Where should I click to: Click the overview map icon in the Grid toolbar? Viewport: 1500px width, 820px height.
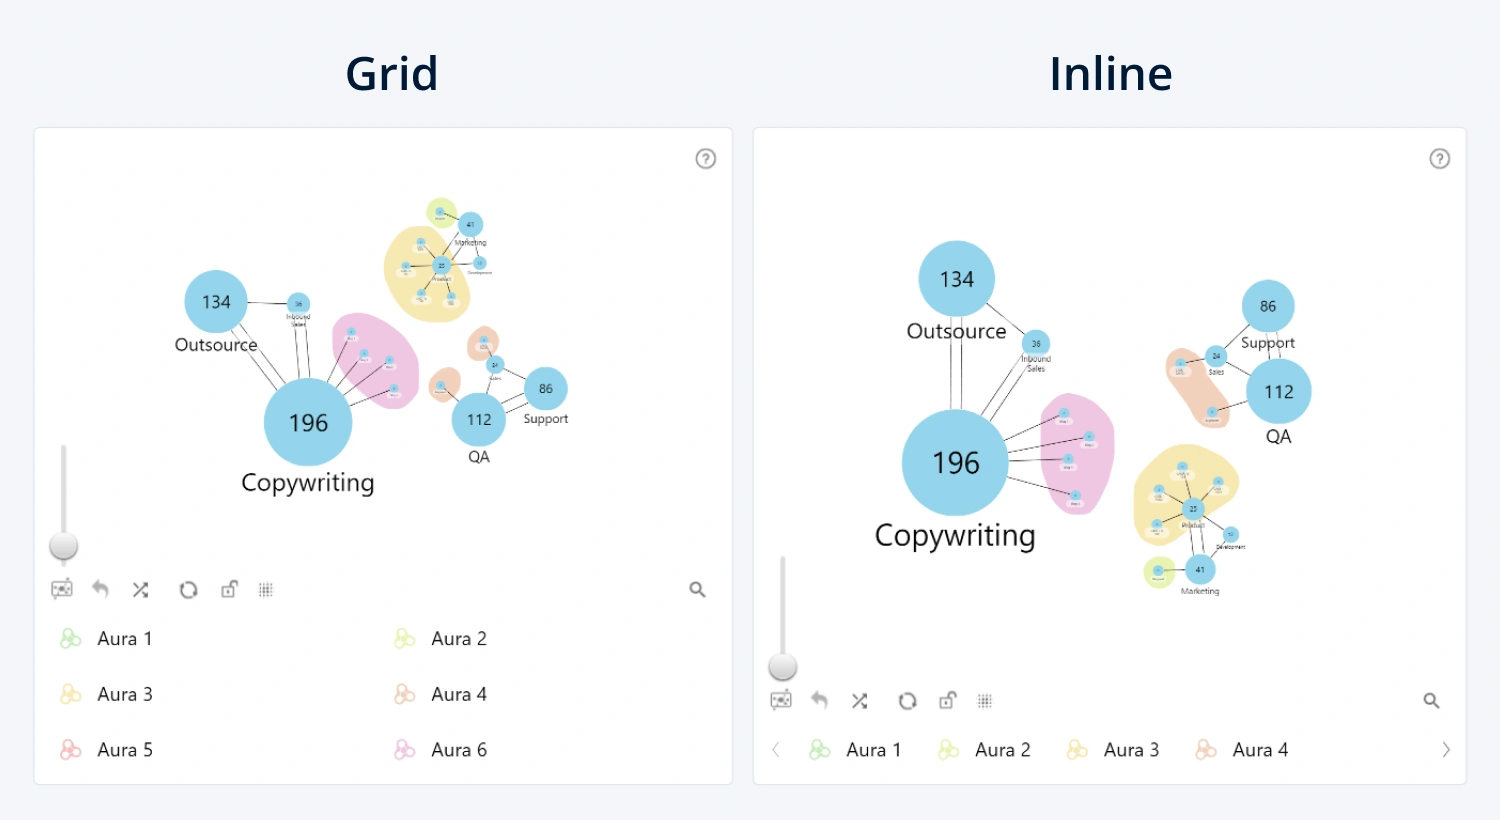pos(62,589)
